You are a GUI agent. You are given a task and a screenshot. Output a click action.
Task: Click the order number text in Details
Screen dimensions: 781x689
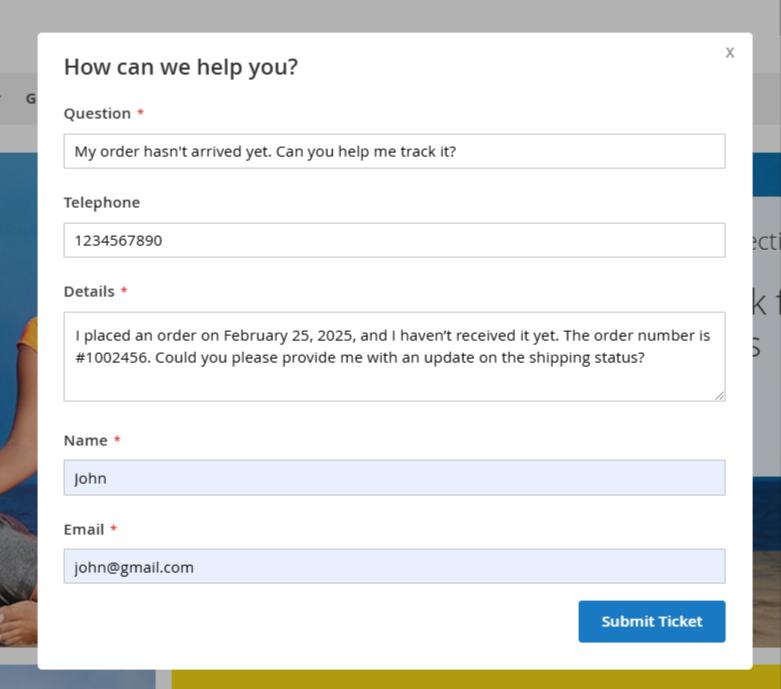click(112, 358)
